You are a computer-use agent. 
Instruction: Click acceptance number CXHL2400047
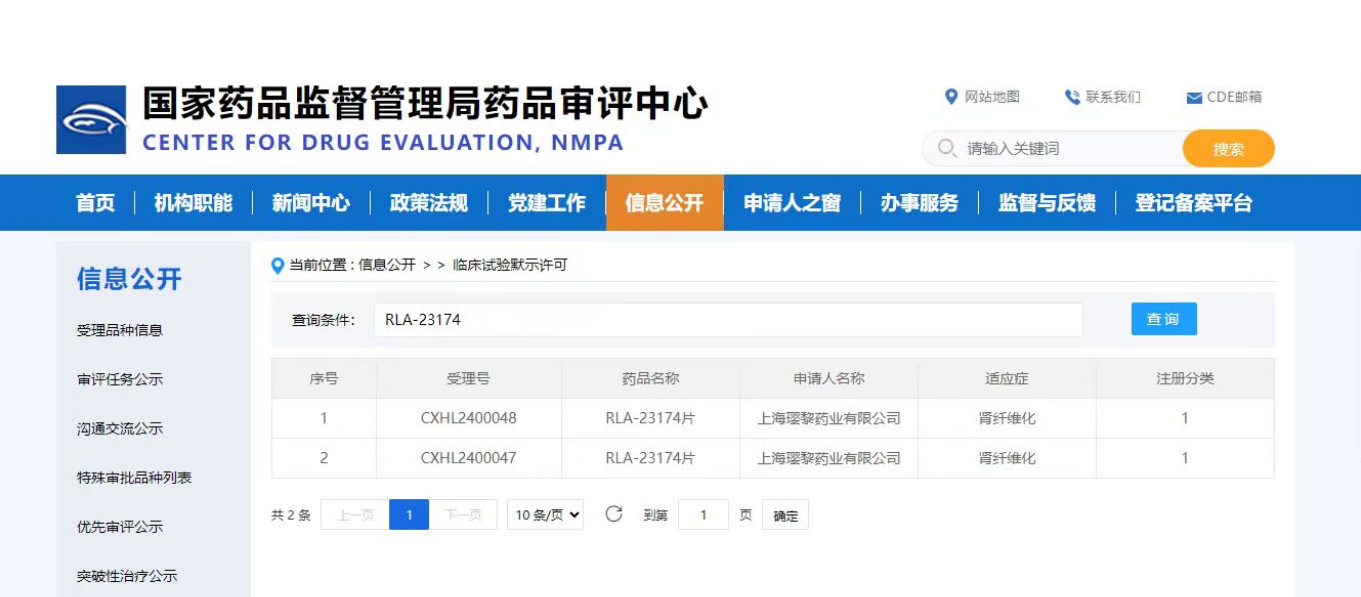pyautogui.click(x=469, y=458)
